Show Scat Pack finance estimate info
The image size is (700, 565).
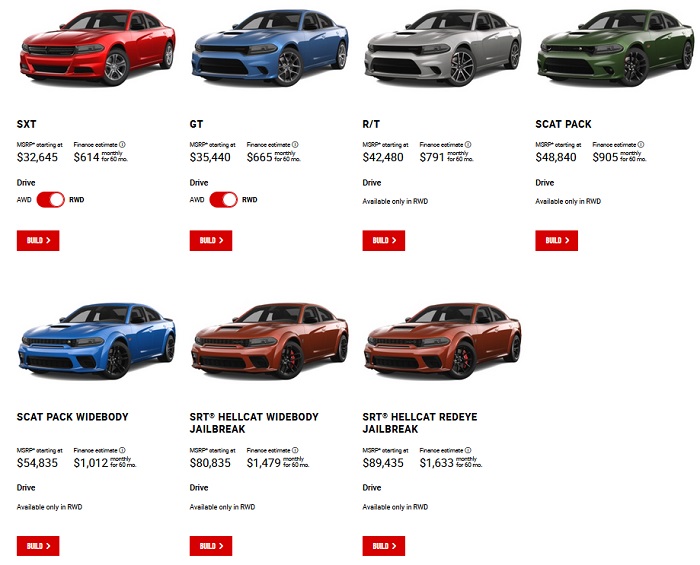[641, 145]
